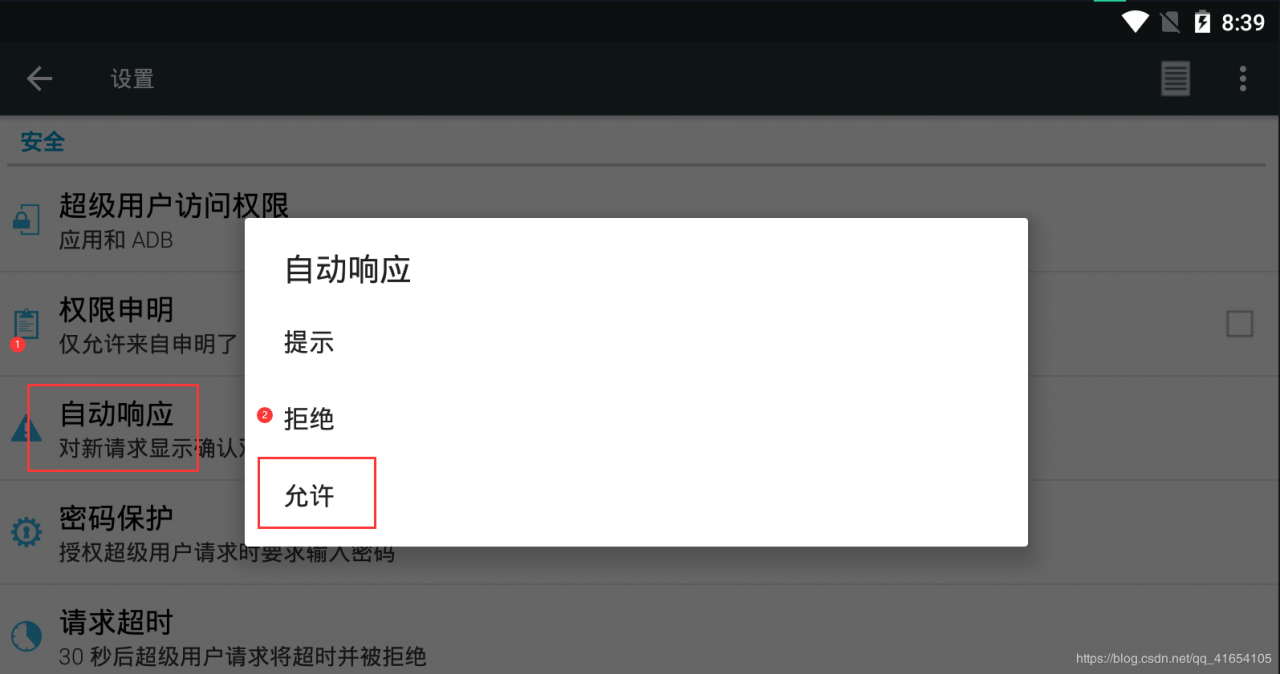1280x674 pixels.
Task: Click the gear icon beside 密码保护
Action: [26, 532]
